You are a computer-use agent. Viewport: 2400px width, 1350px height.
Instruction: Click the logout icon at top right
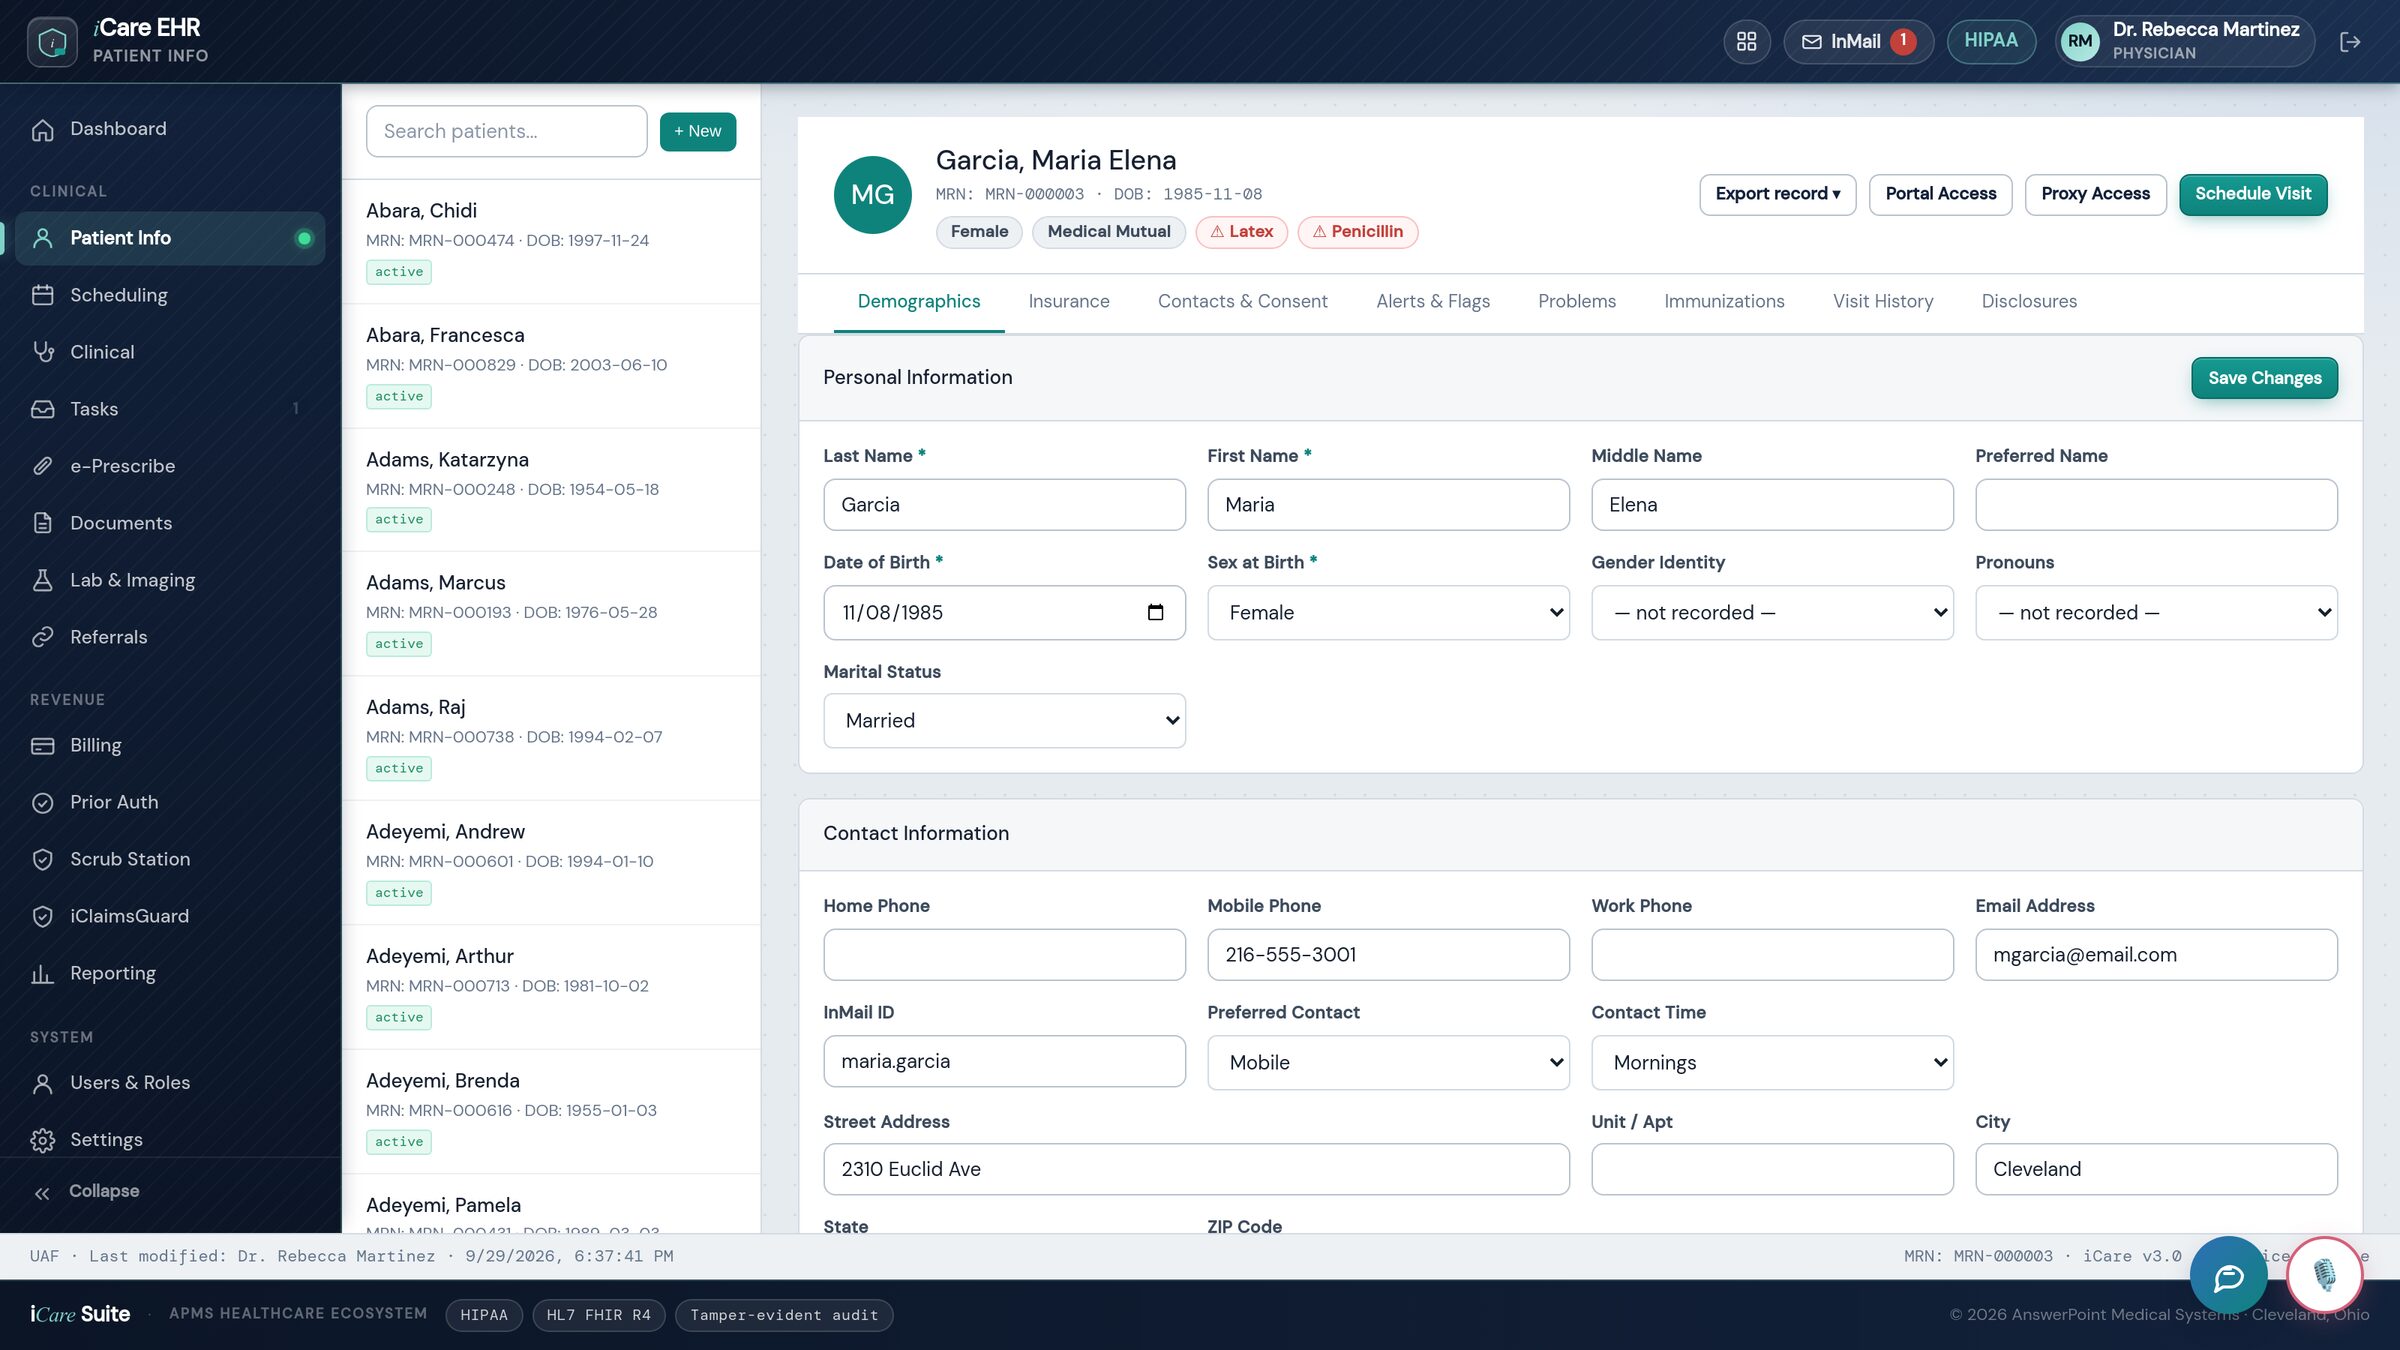point(2349,42)
